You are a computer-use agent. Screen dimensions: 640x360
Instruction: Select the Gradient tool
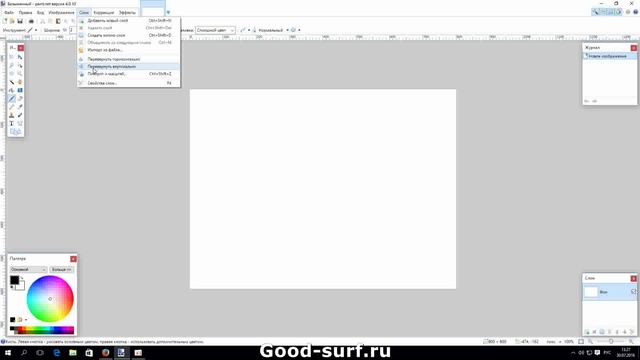pos(20,90)
